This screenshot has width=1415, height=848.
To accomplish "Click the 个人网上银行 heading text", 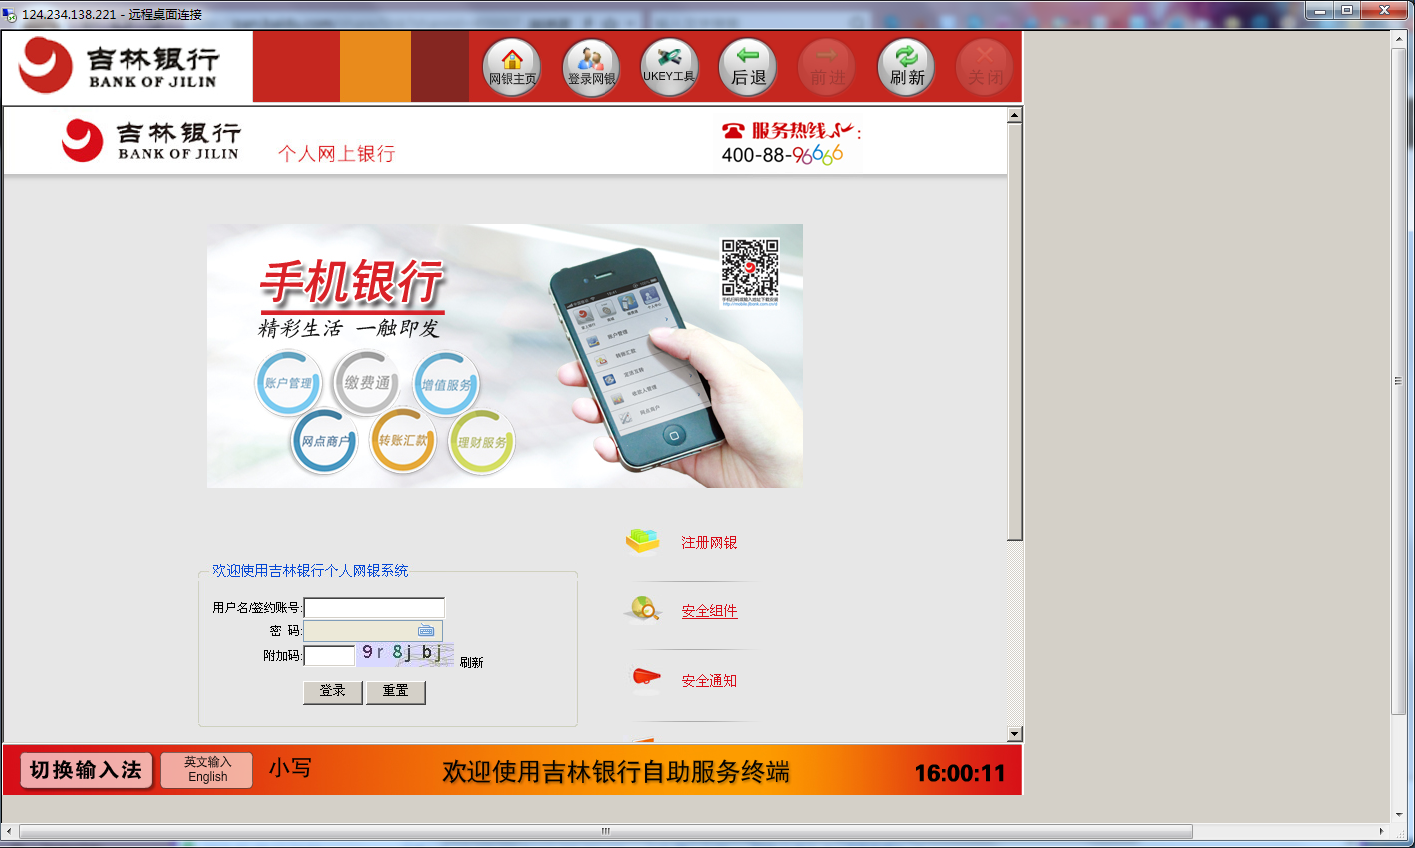I will 336,153.
